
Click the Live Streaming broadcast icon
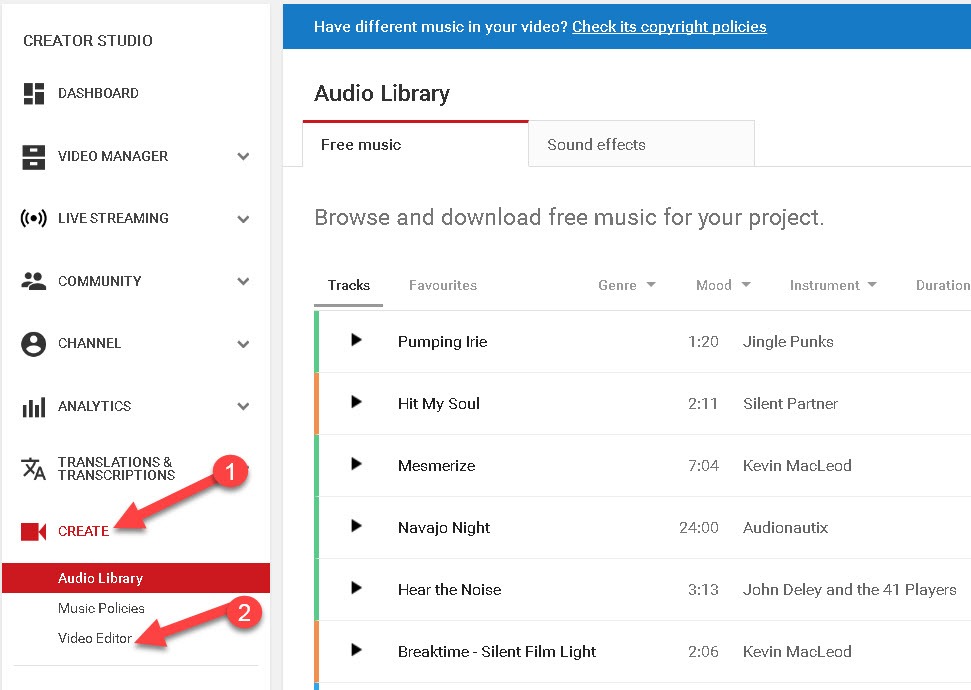click(34, 219)
